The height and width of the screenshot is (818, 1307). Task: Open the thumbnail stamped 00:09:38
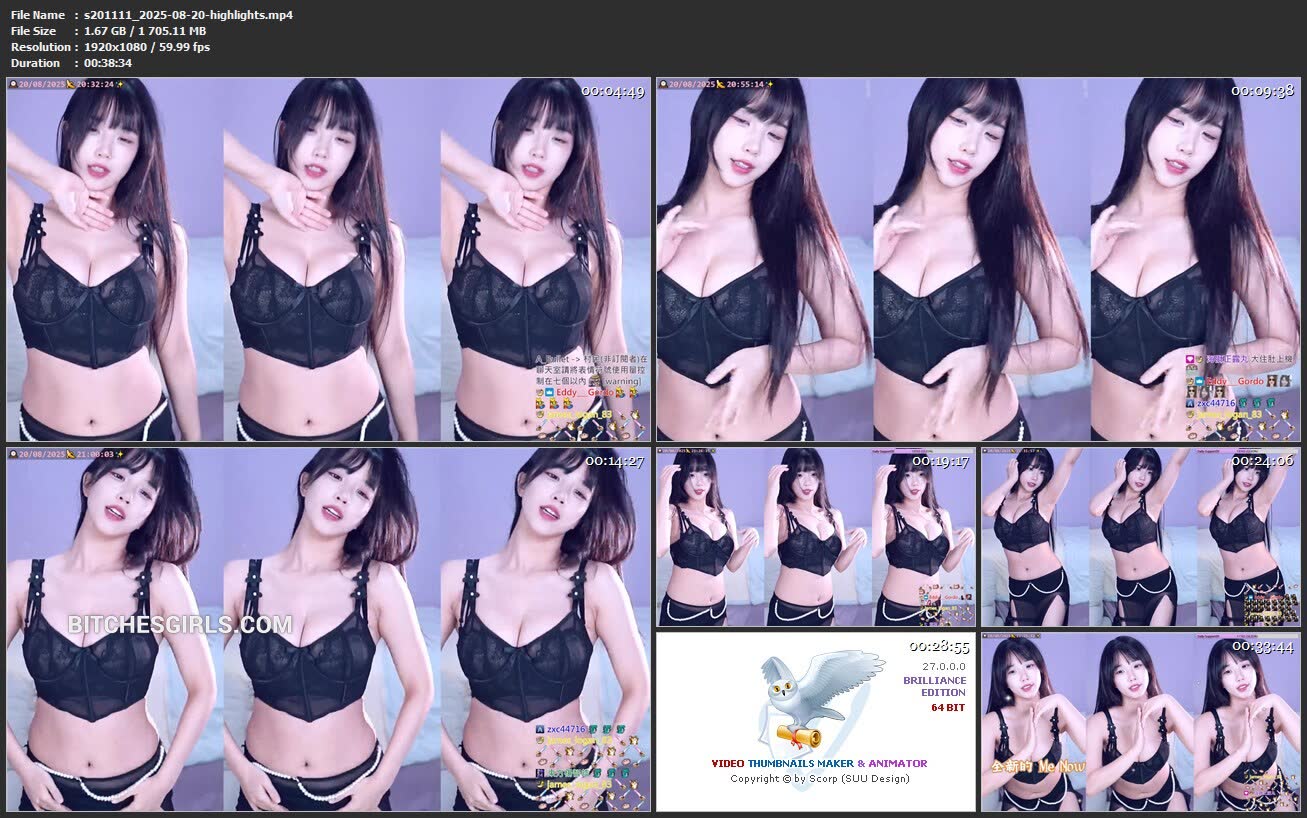[978, 260]
